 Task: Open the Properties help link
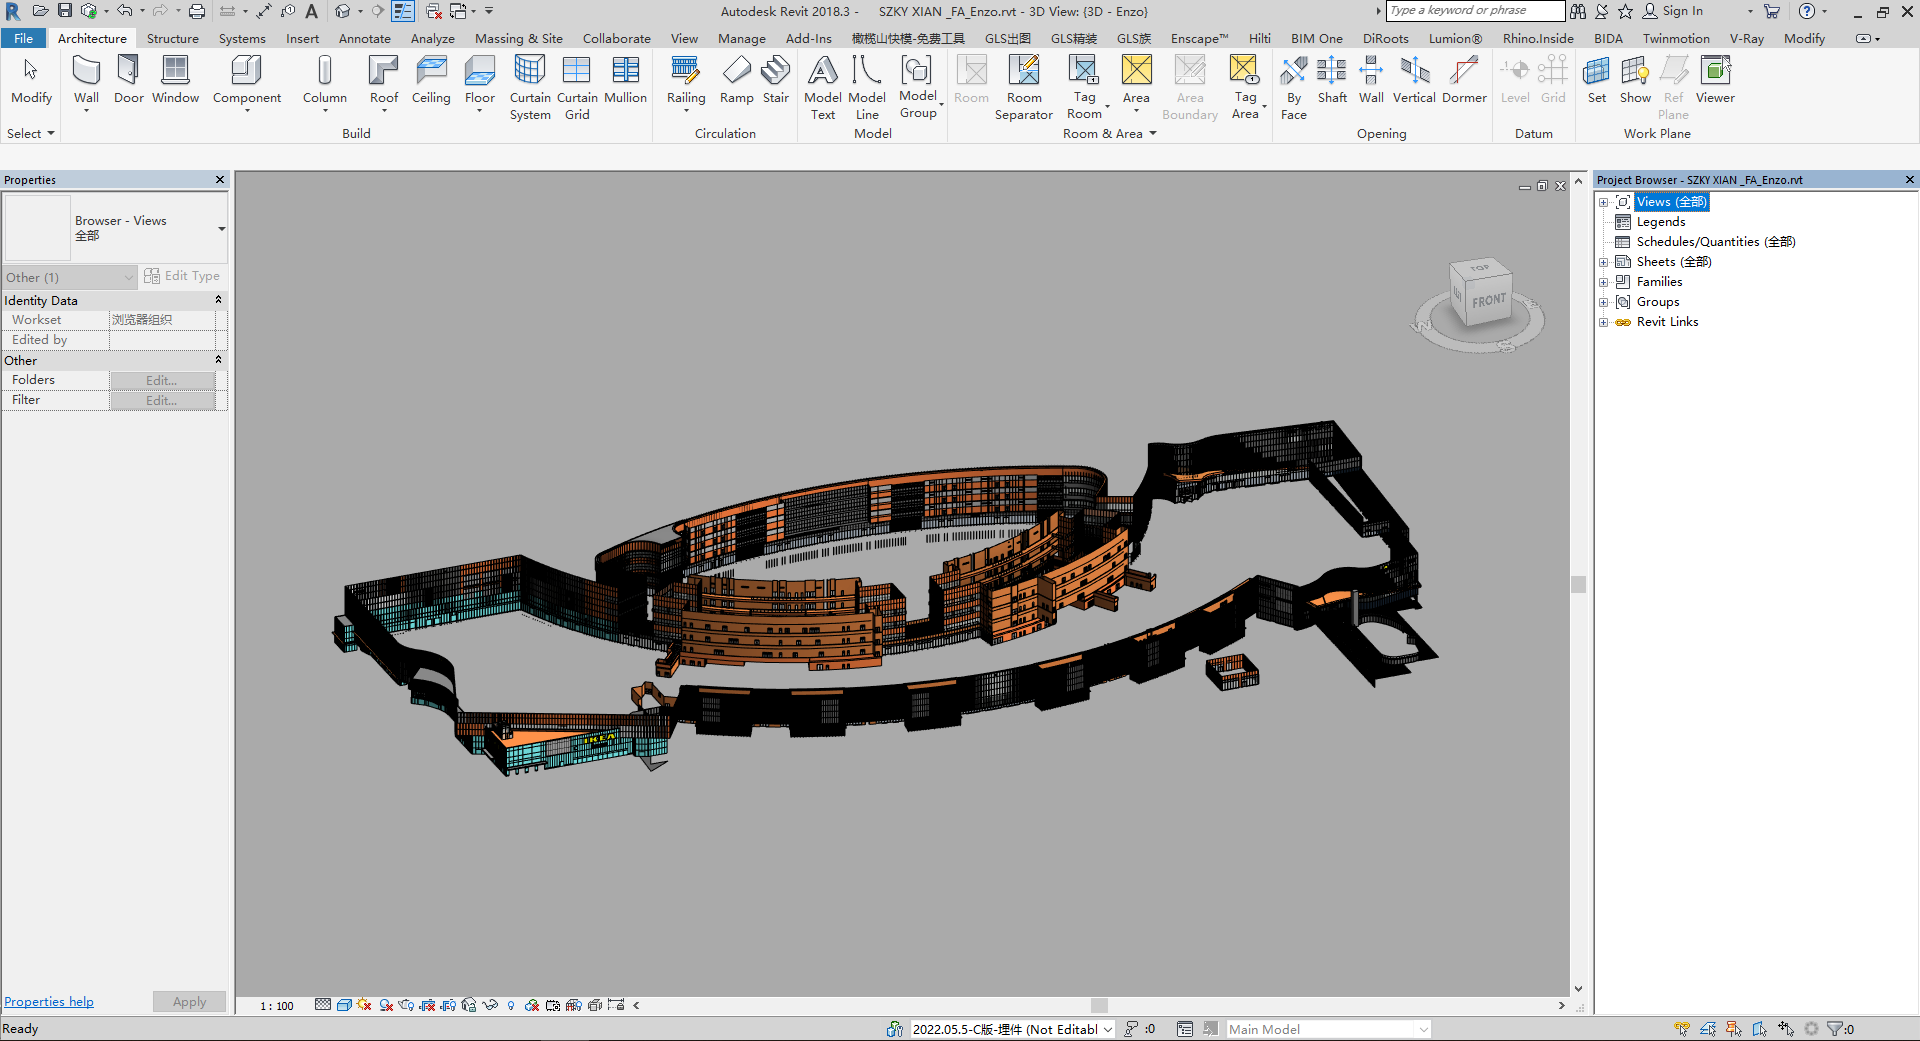click(49, 1002)
